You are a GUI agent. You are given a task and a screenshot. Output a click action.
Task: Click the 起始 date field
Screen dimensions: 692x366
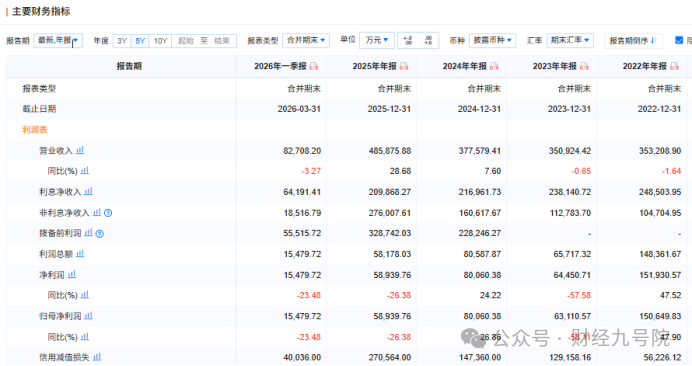[186, 41]
